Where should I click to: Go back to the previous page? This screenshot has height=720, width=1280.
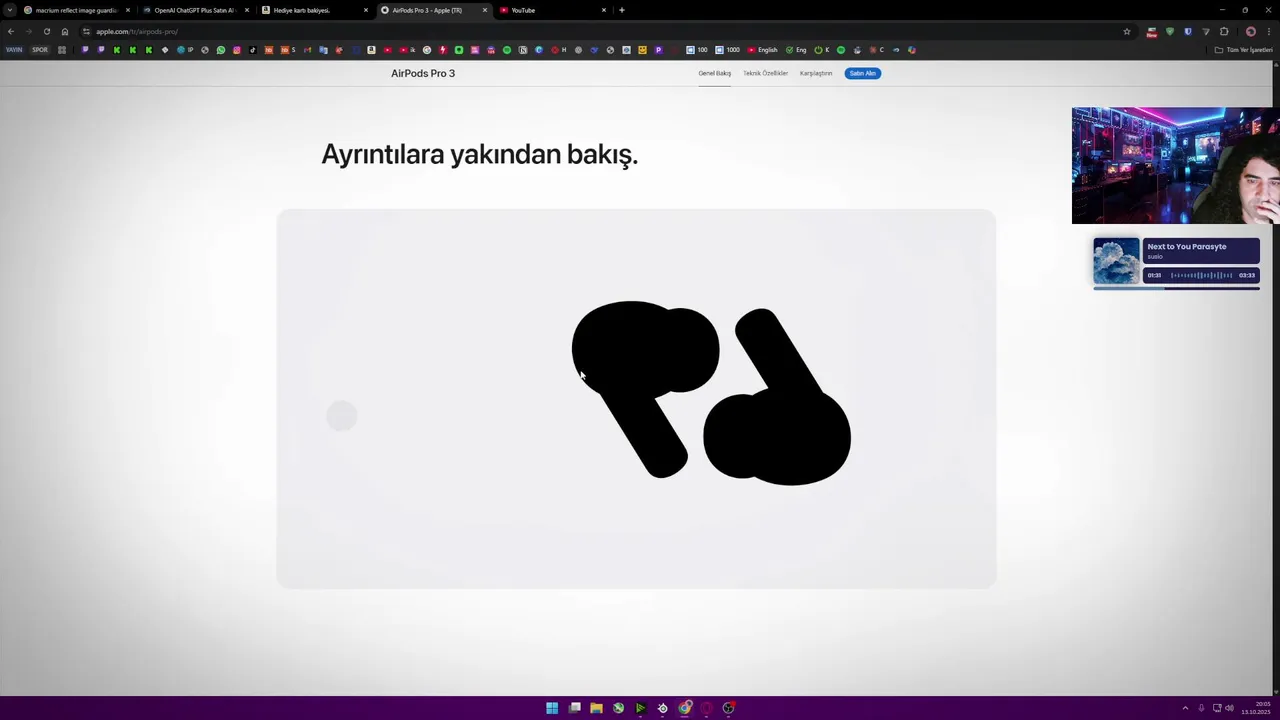tap(10, 31)
